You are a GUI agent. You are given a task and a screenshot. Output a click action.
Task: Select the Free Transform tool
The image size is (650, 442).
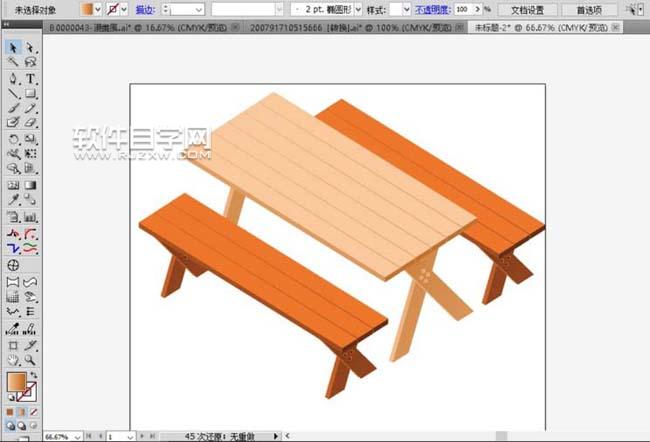[x=30, y=154]
